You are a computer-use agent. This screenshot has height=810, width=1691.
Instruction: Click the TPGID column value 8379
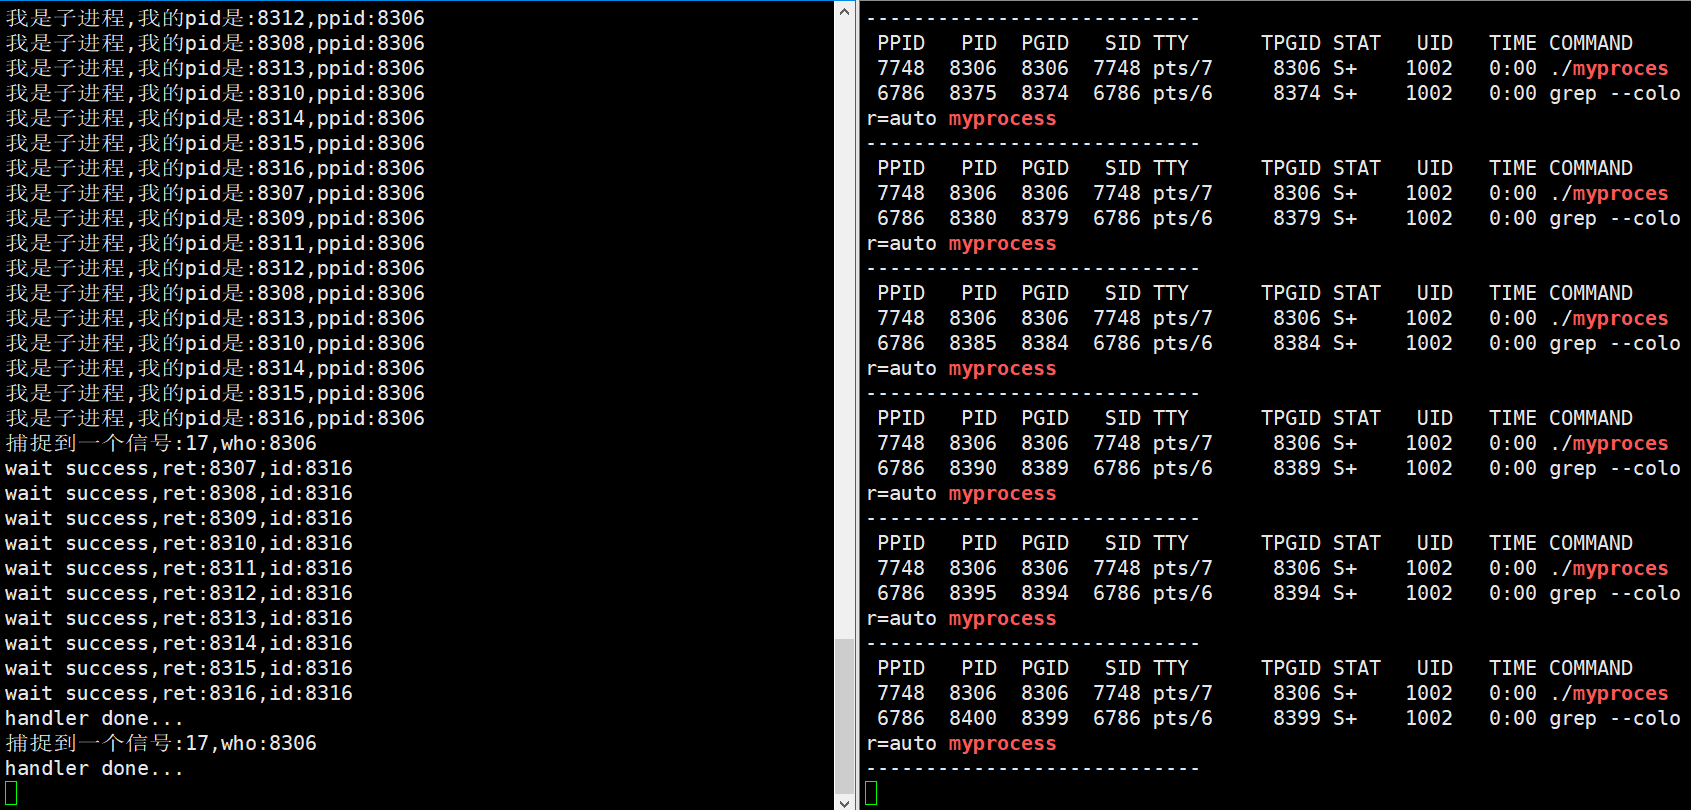point(1297,218)
